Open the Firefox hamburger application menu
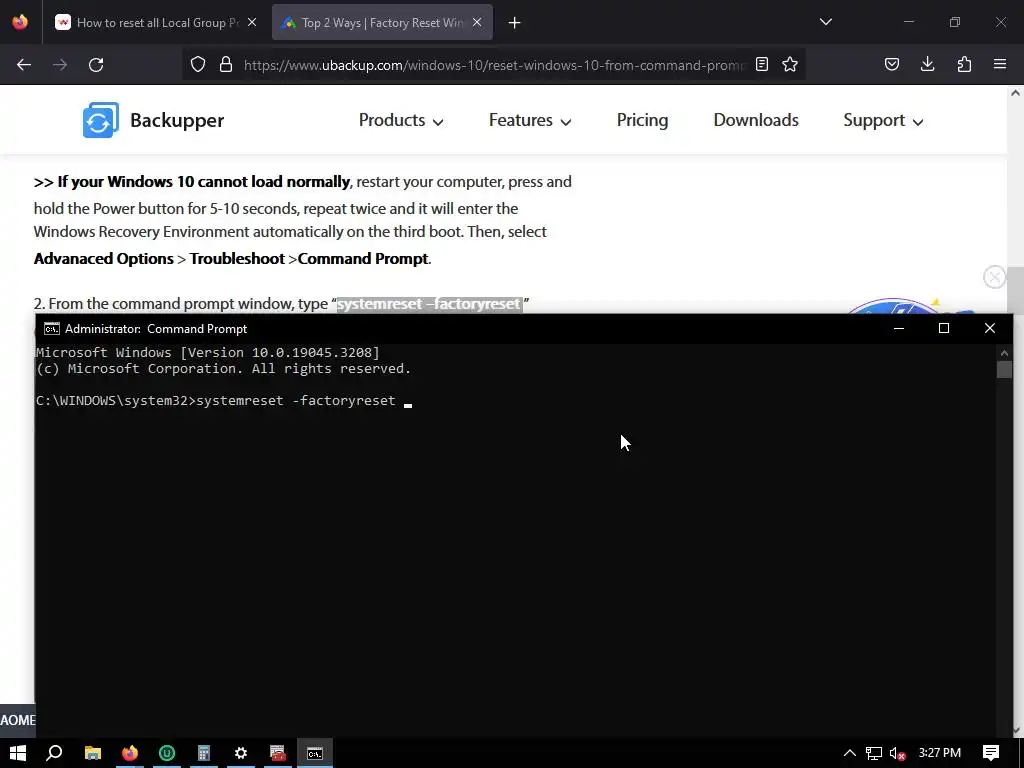Image resolution: width=1024 pixels, height=768 pixels. 1000,64
